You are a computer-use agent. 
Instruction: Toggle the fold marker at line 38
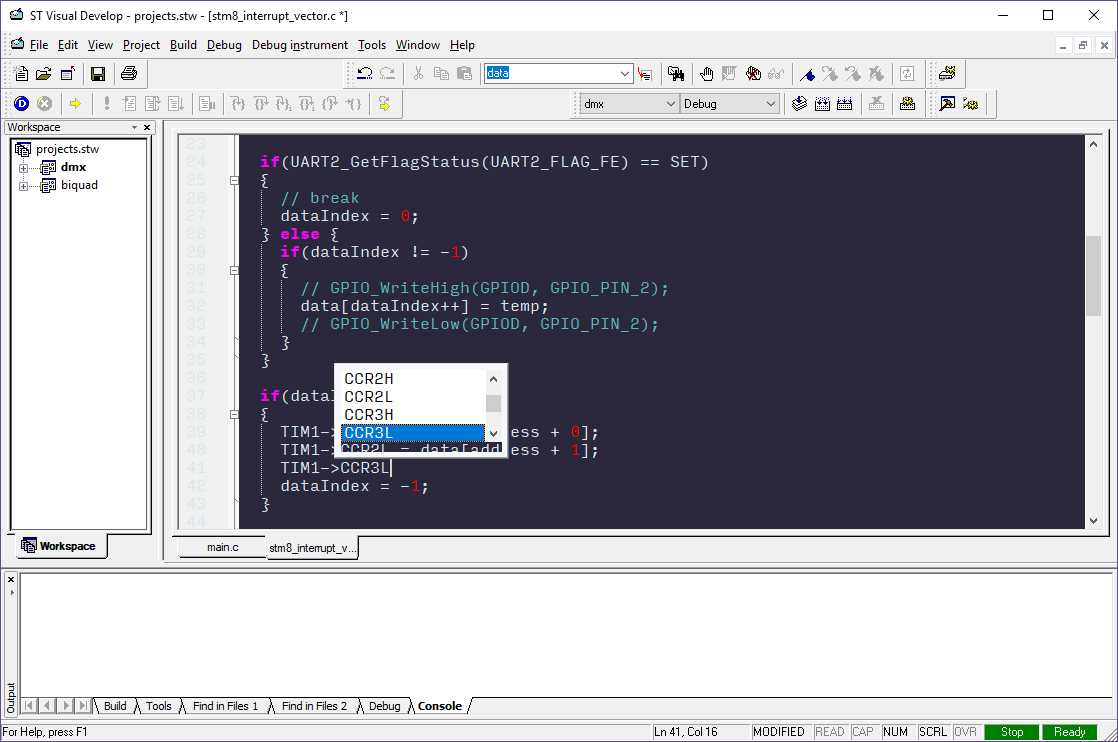[x=234, y=414]
